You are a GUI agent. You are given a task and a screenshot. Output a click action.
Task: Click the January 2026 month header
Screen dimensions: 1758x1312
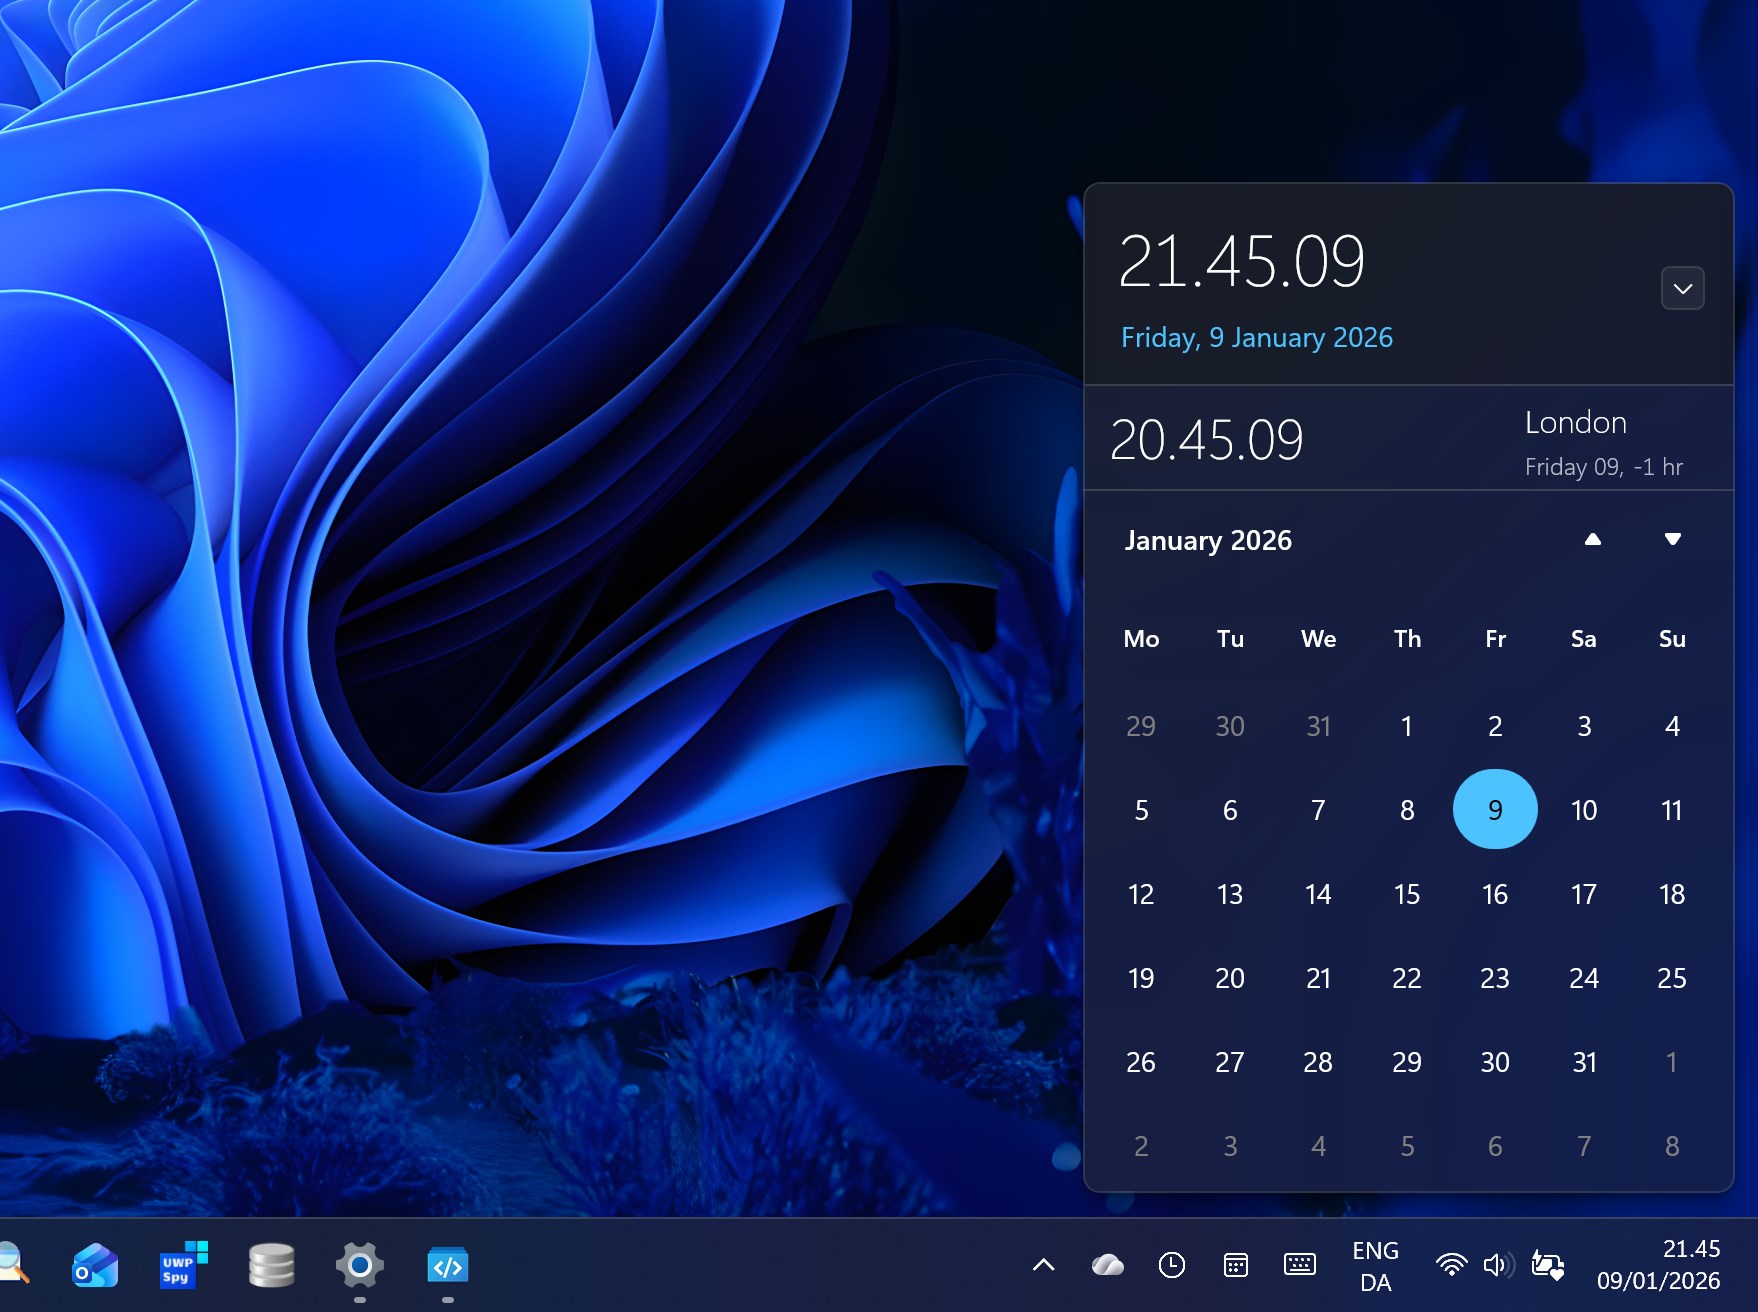click(x=1208, y=540)
